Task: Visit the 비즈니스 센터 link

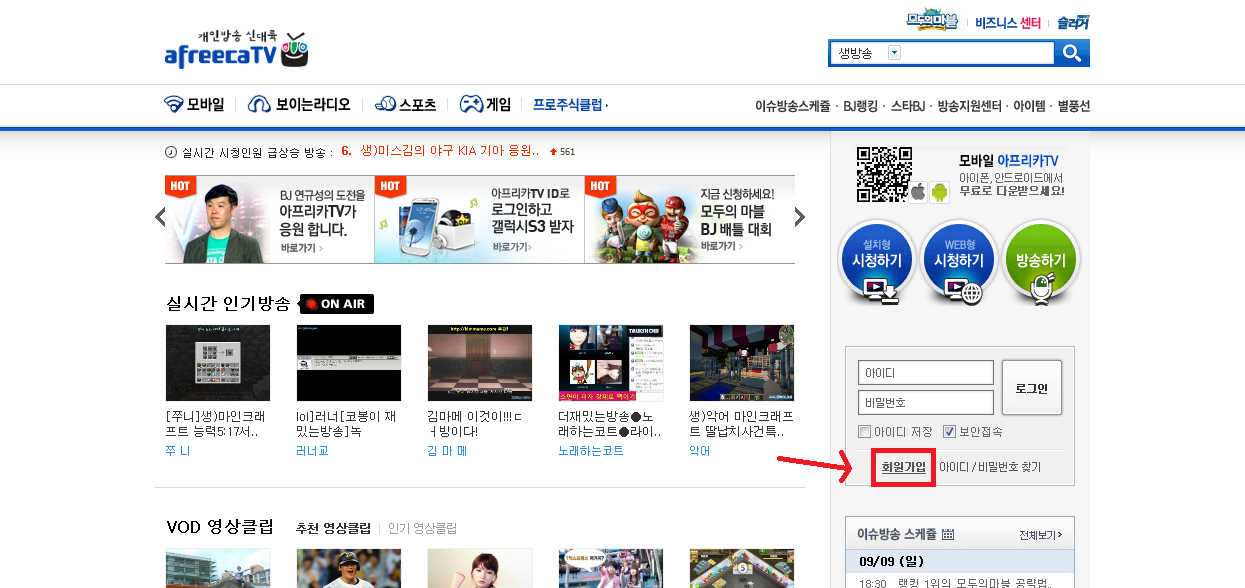Action: [1008, 22]
